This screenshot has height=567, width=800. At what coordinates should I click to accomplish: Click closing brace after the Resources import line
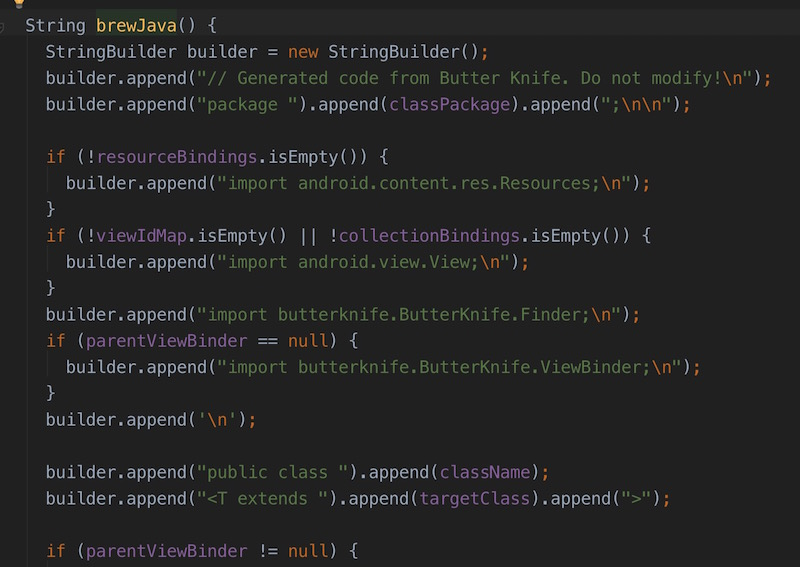click(51, 209)
